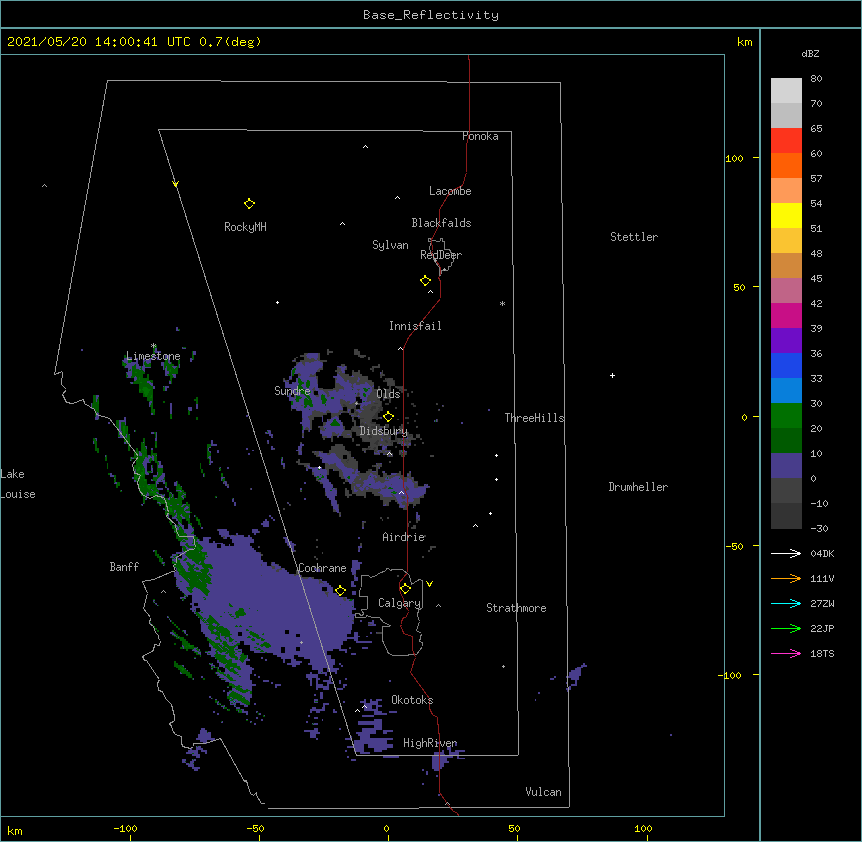Click the RedDeer city label
The width and height of the screenshot is (862, 842).
coord(441,255)
